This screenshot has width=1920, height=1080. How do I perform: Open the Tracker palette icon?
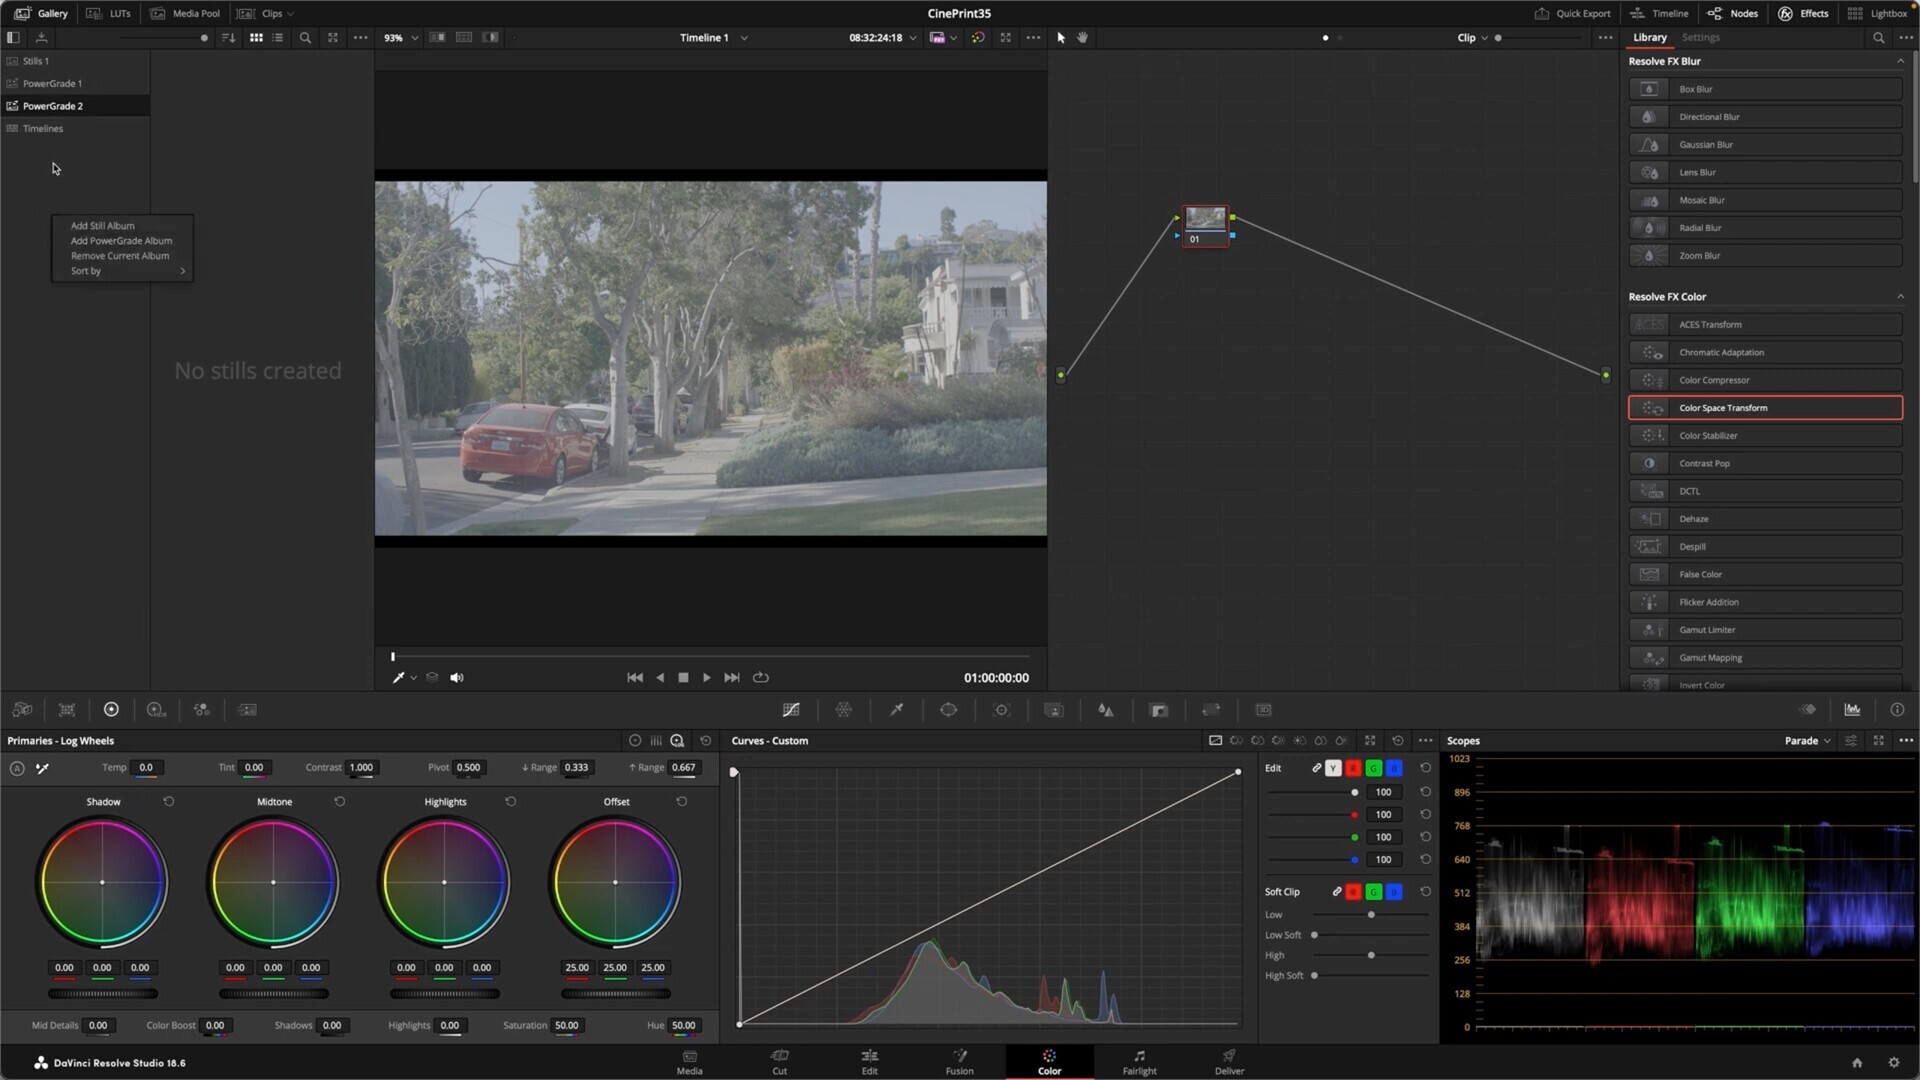coord(1001,710)
